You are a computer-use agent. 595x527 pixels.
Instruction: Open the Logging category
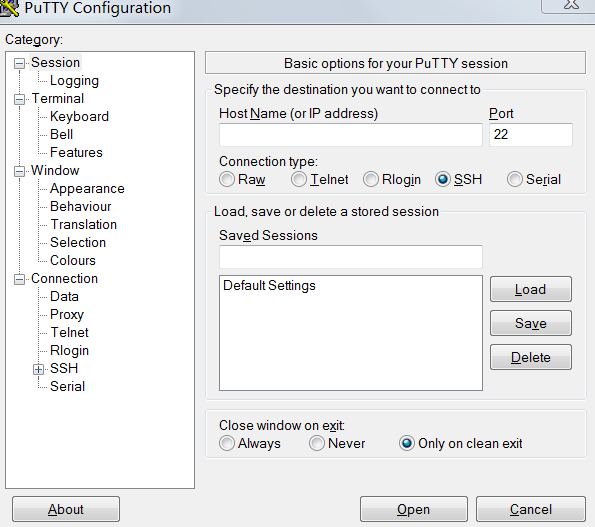[x=74, y=81]
